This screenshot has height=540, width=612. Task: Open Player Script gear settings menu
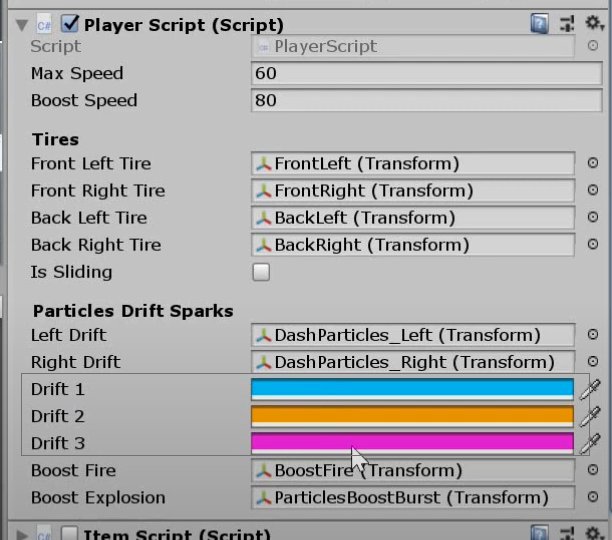[x=594, y=23]
